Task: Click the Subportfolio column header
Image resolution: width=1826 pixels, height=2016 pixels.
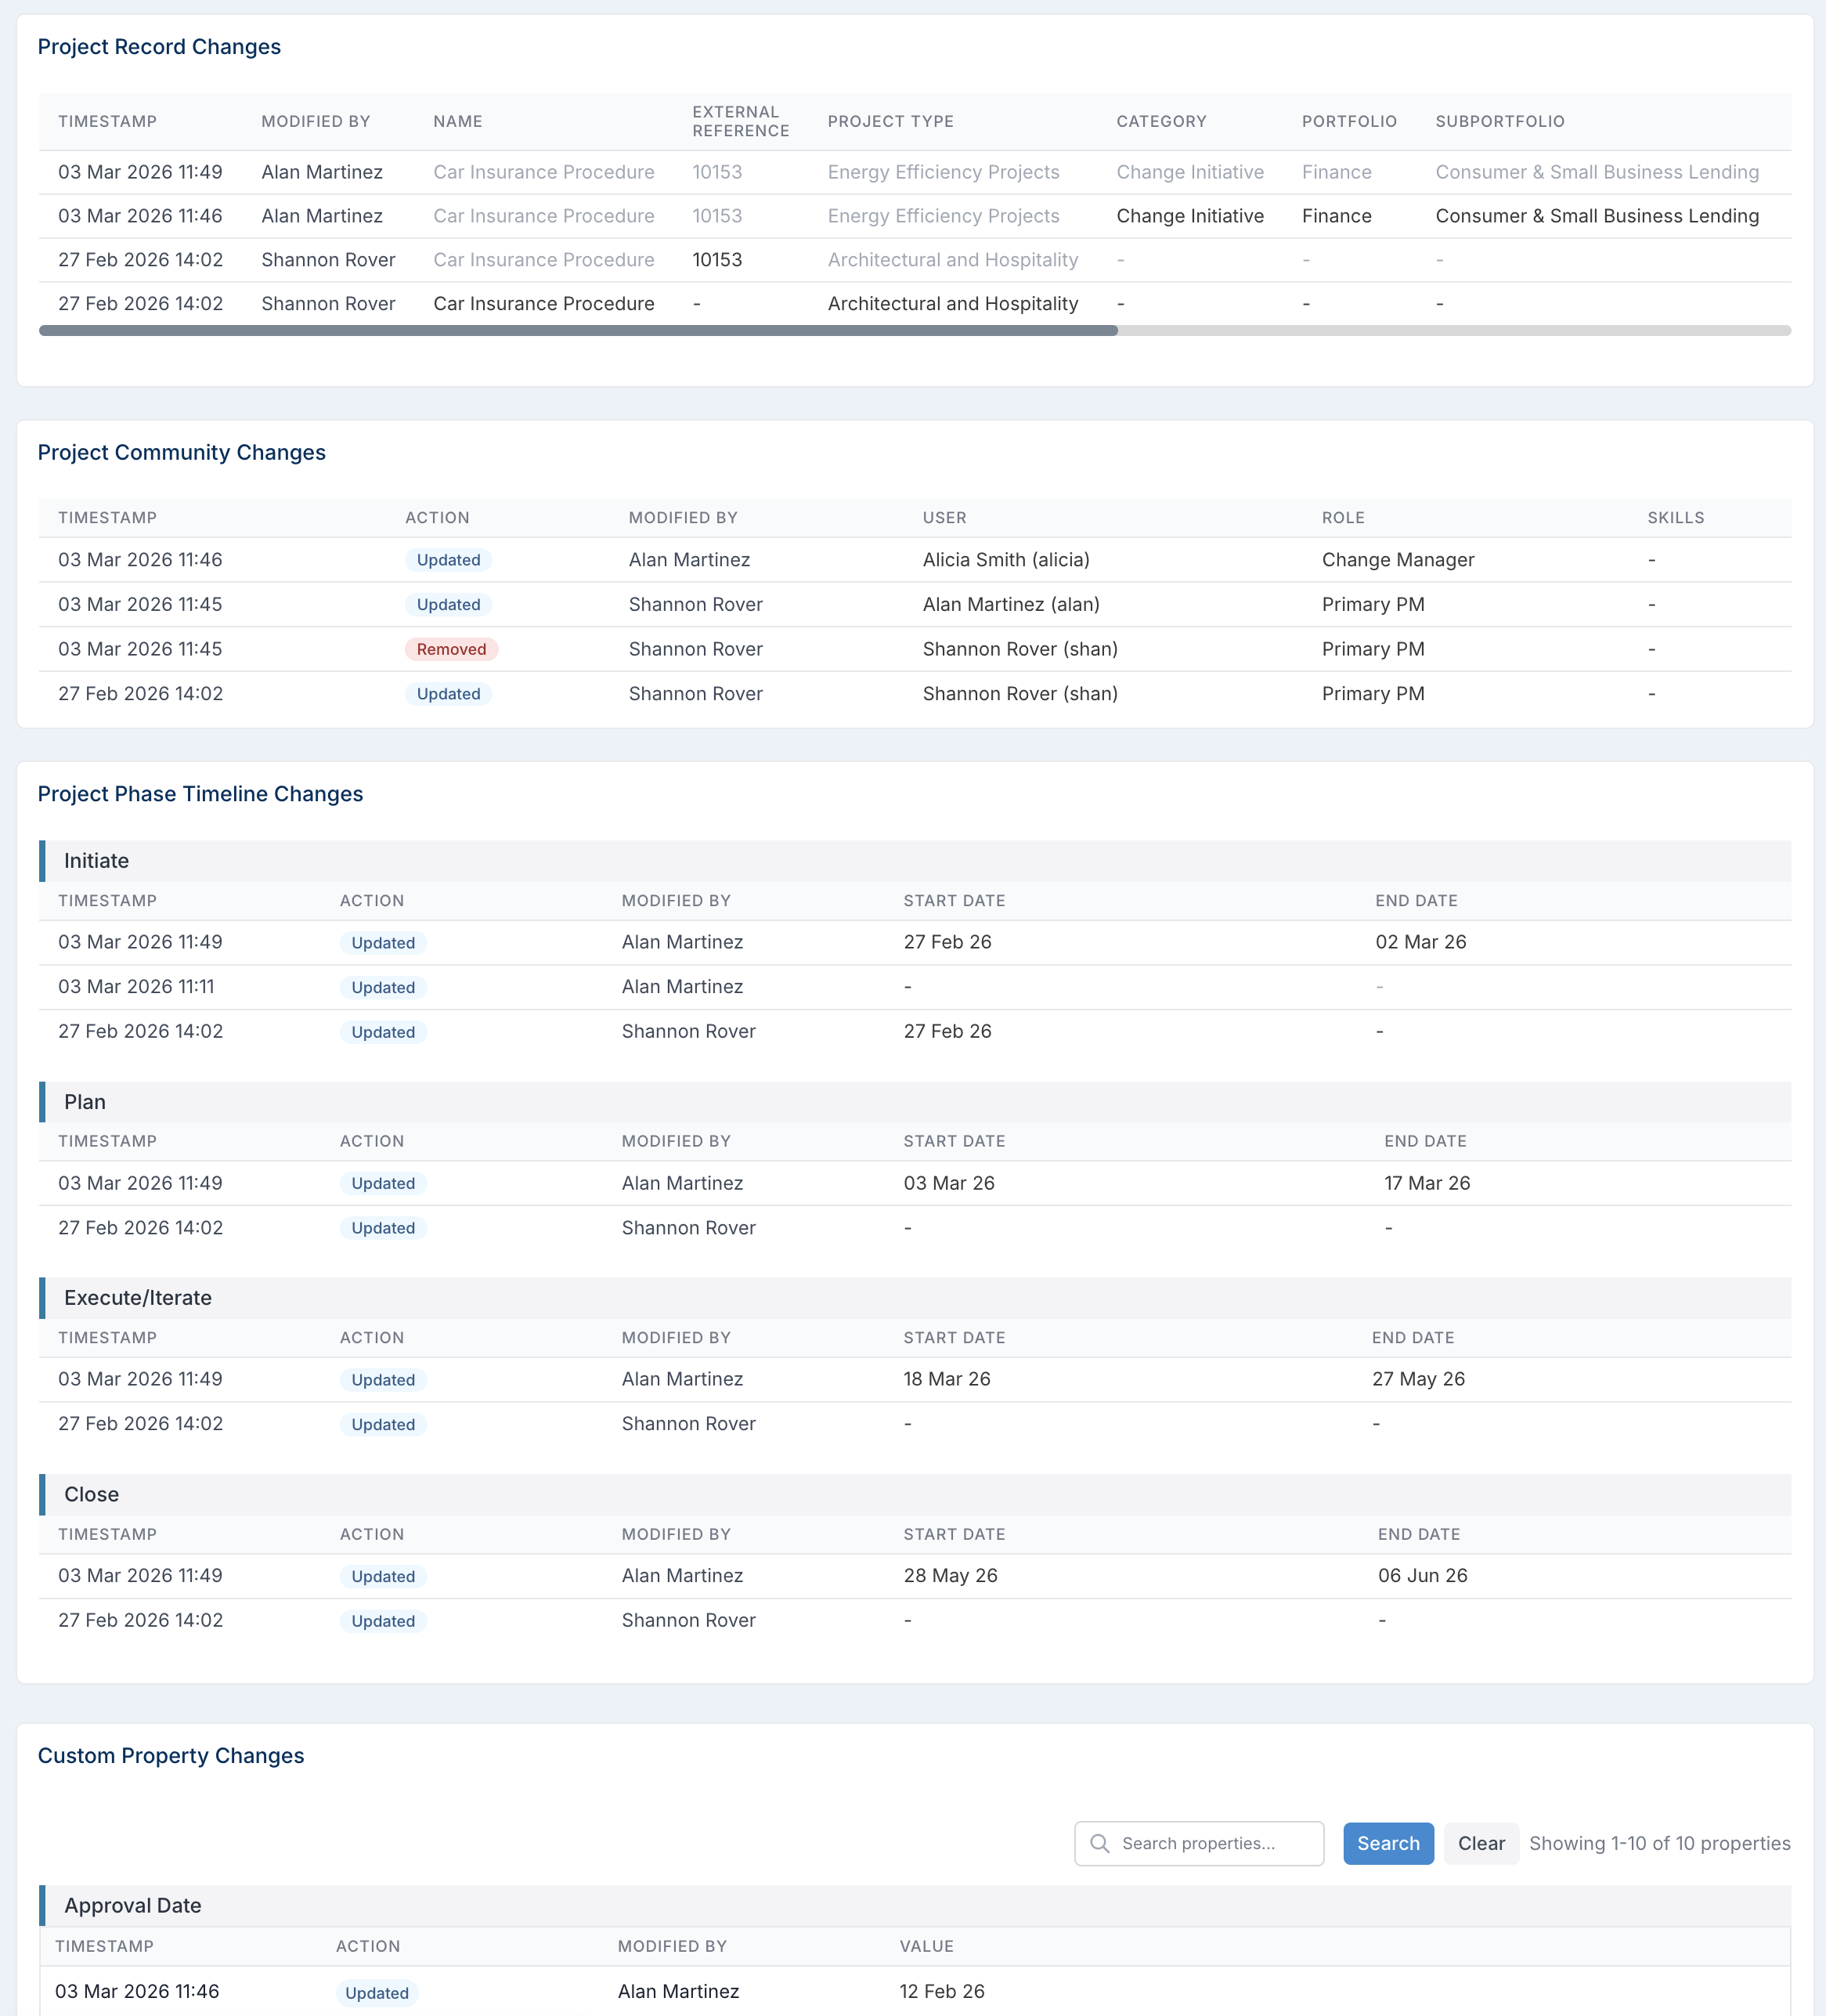Action: coord(1500,121)
